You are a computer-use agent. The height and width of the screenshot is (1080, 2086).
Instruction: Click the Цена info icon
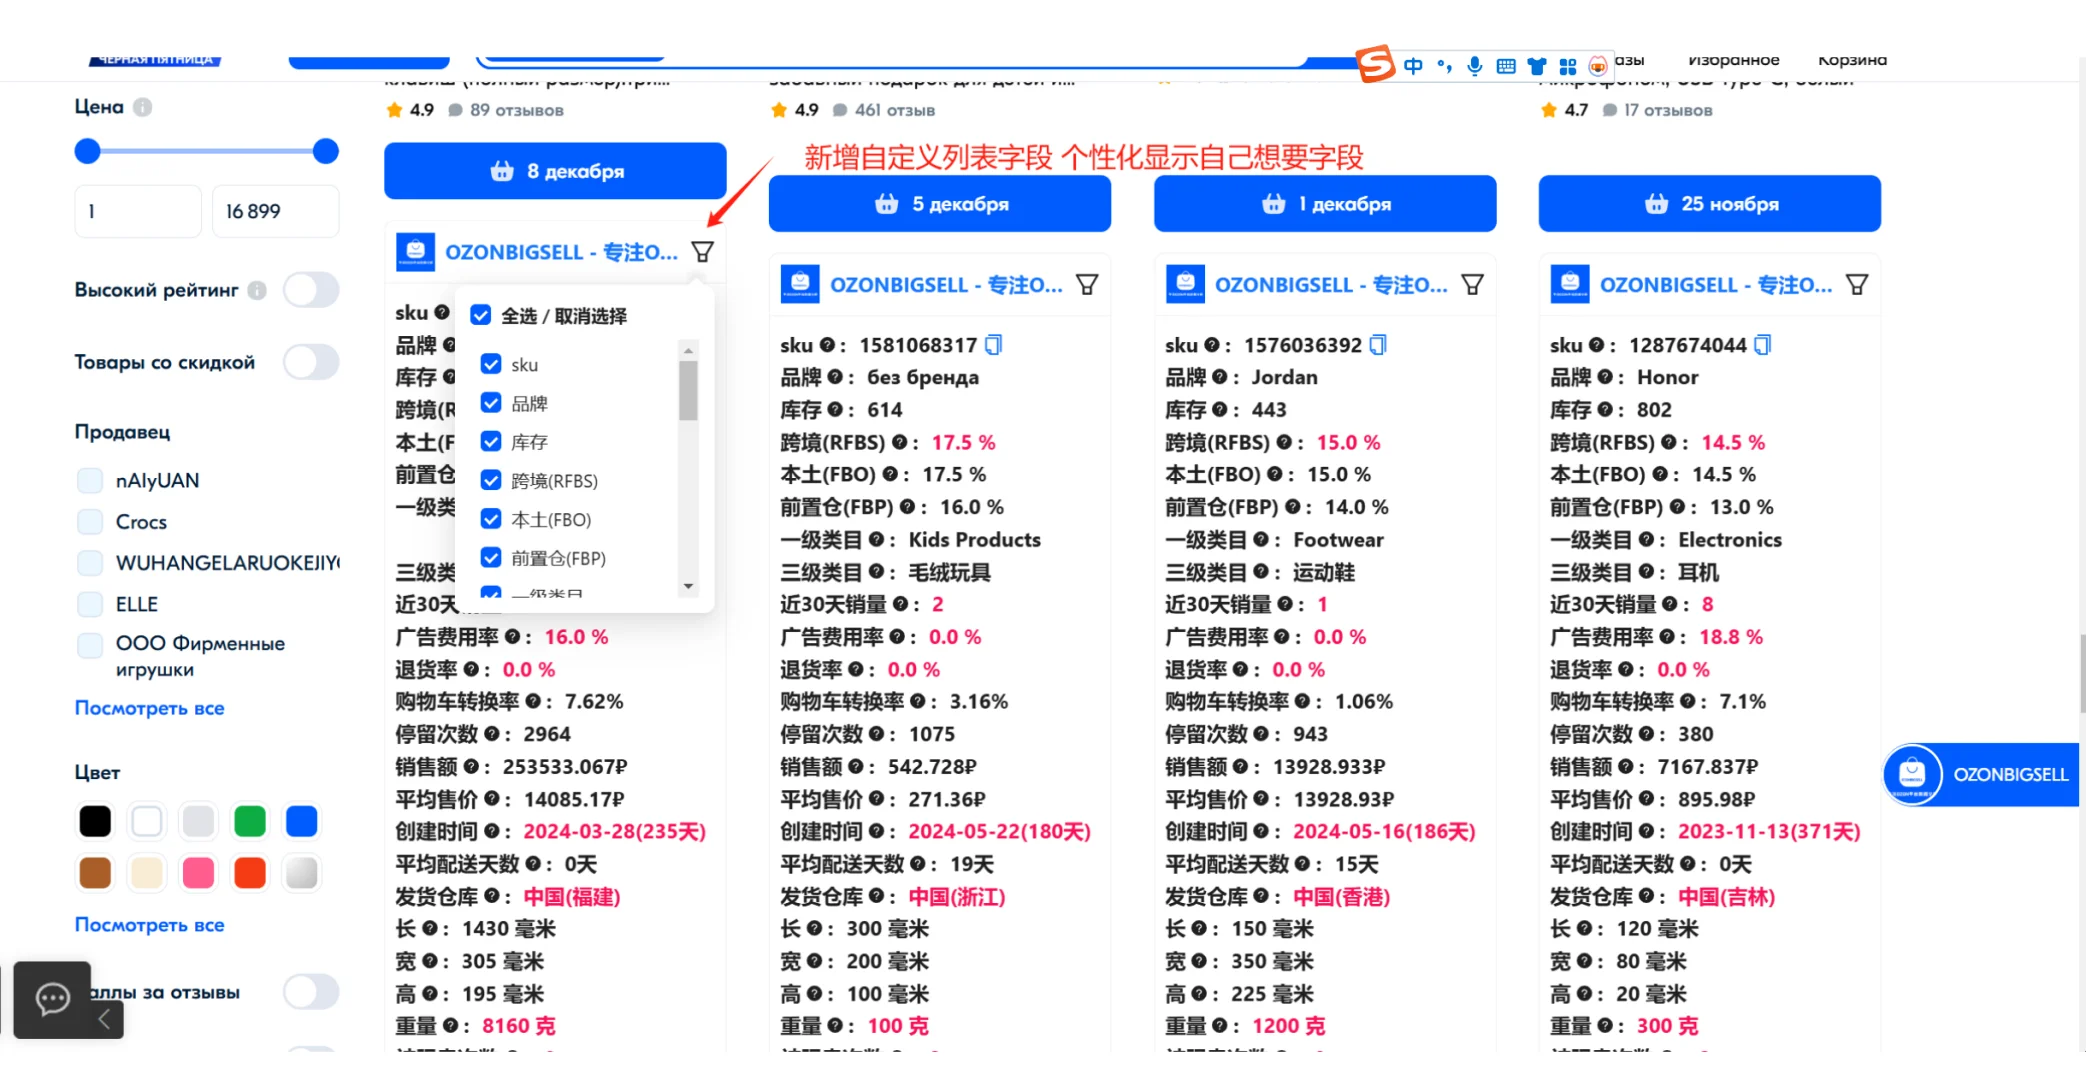pyautogui.click(x=143, y=107)
